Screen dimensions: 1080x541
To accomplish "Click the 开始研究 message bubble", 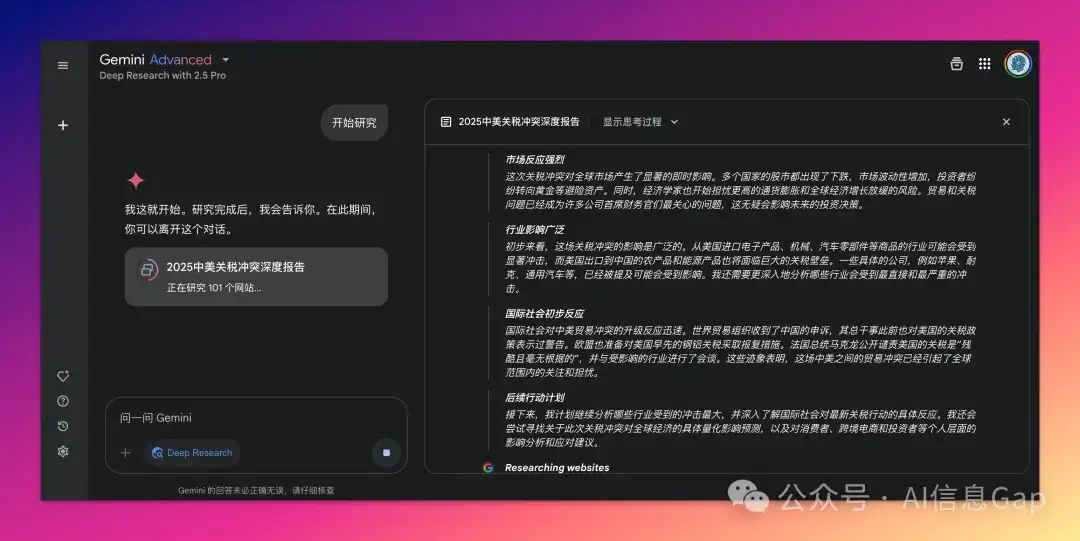I will click(x=355, y=123).
